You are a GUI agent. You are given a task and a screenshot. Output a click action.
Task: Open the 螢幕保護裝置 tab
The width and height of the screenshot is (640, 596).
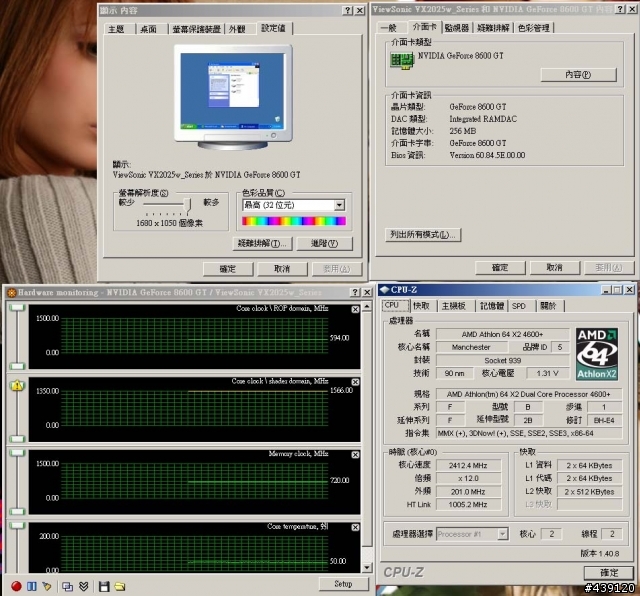point(196,29)
